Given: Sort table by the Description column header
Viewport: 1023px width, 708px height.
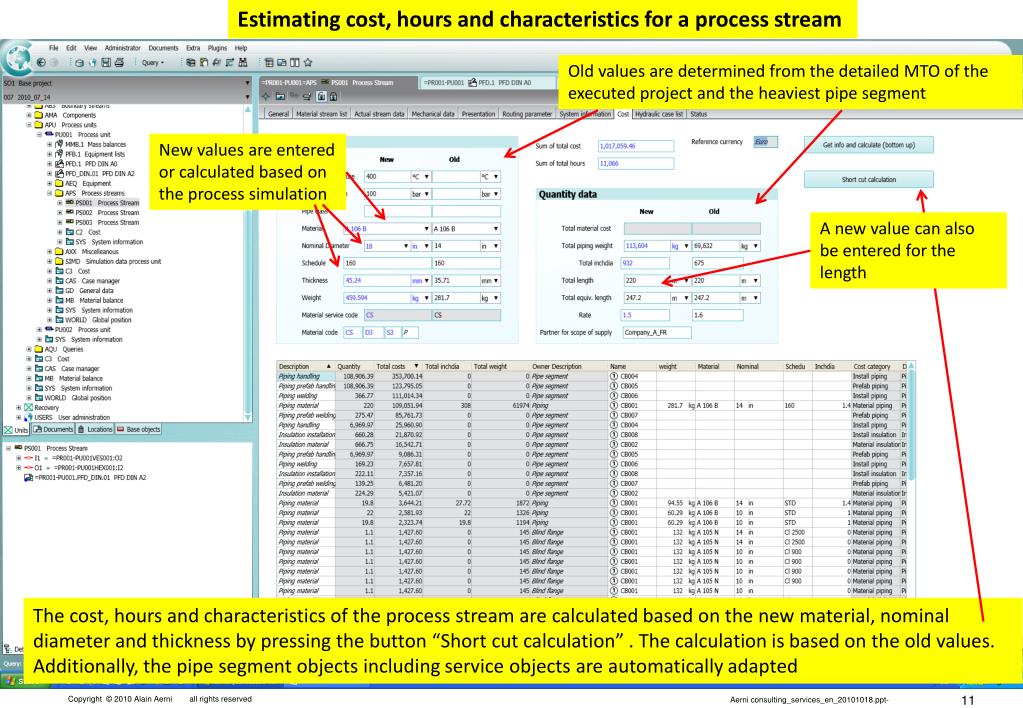Looking at the screenshot, I should pyautogui.click(x=305, y=367).
